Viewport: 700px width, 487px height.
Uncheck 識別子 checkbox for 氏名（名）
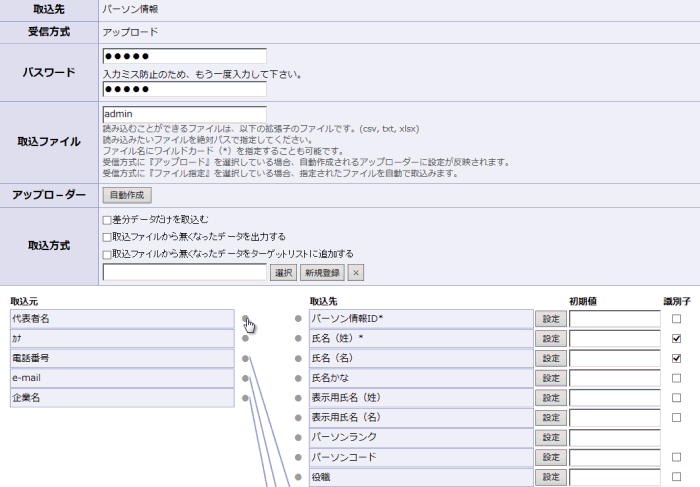pos(676,358)
